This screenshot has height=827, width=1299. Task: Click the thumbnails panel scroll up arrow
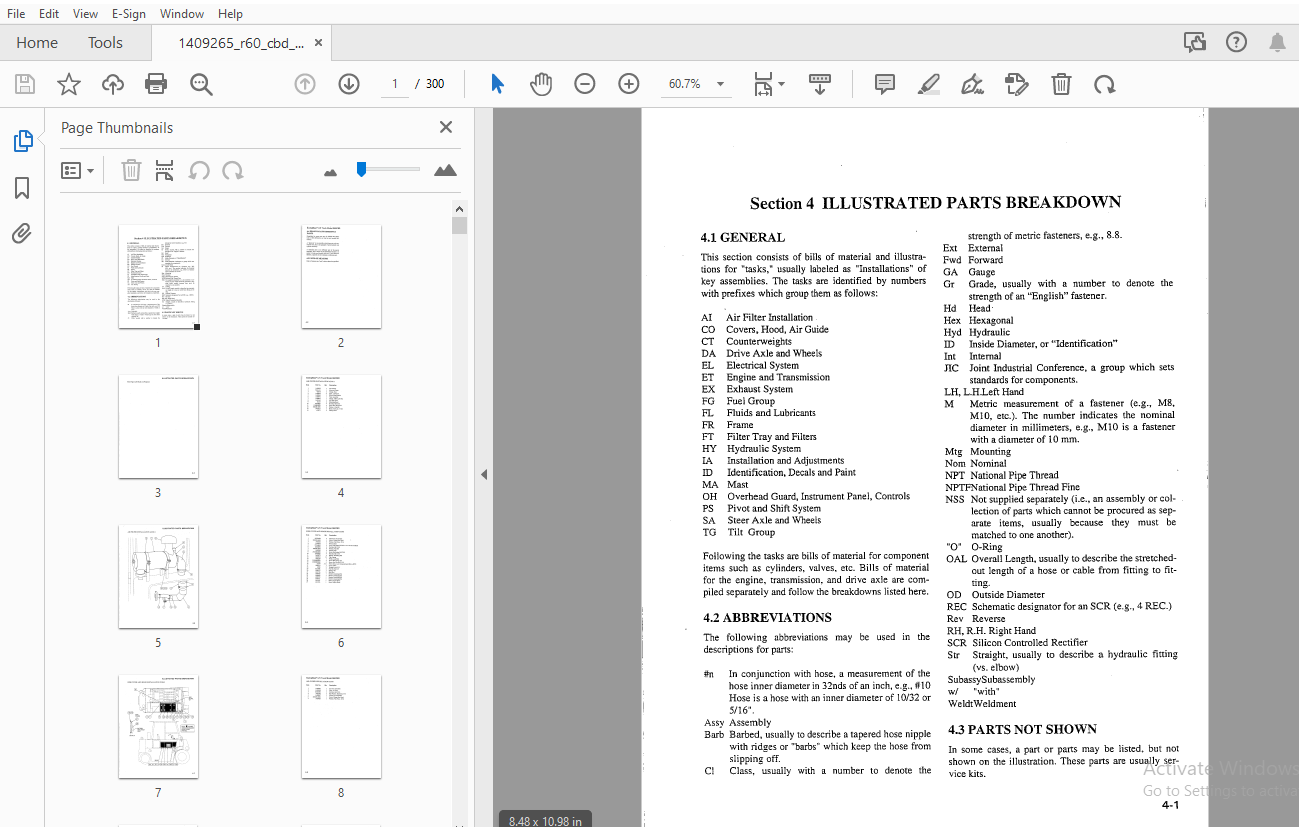(459, 209)
